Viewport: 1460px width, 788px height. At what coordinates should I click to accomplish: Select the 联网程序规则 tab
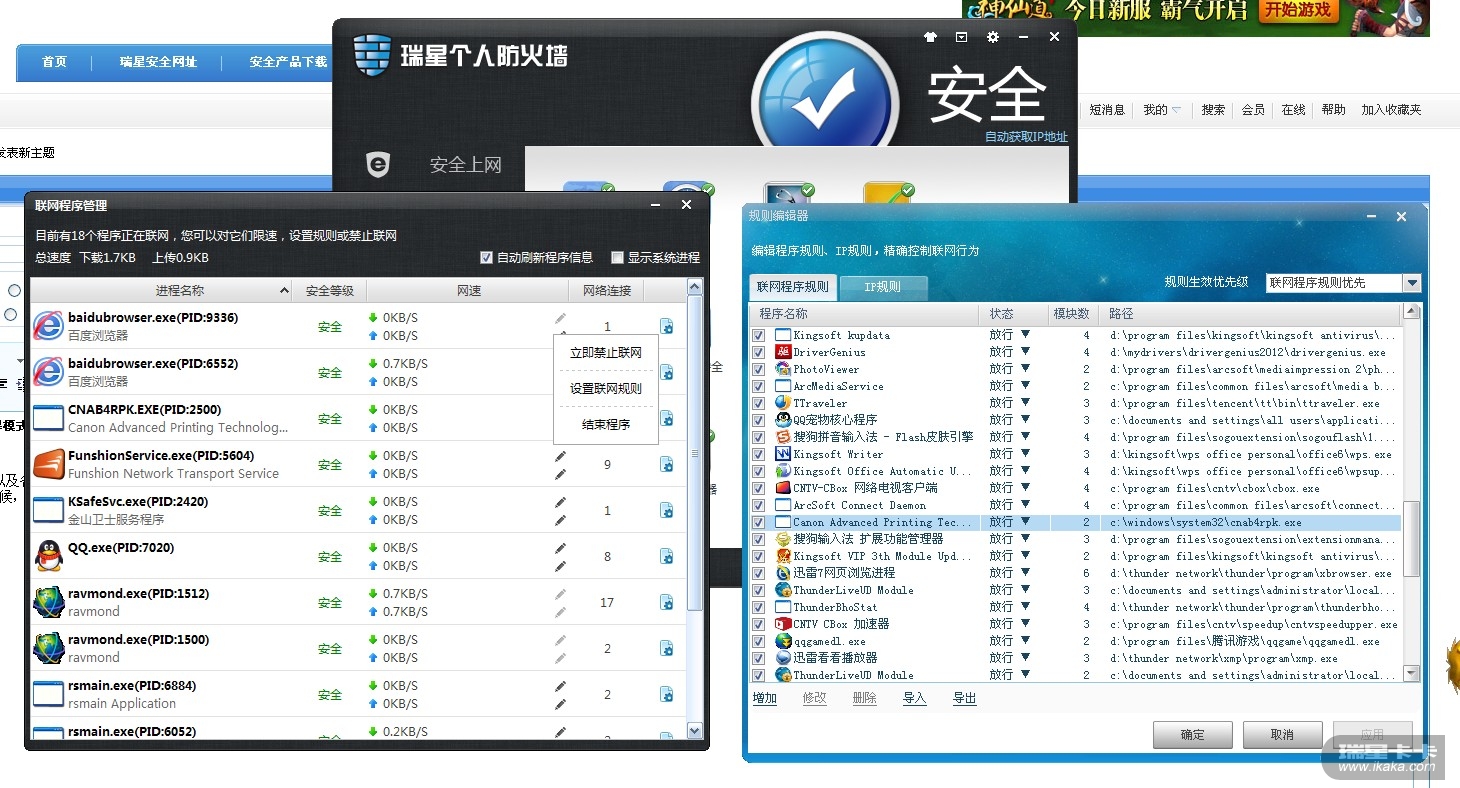pyautogui.click(x=793, y=287)
